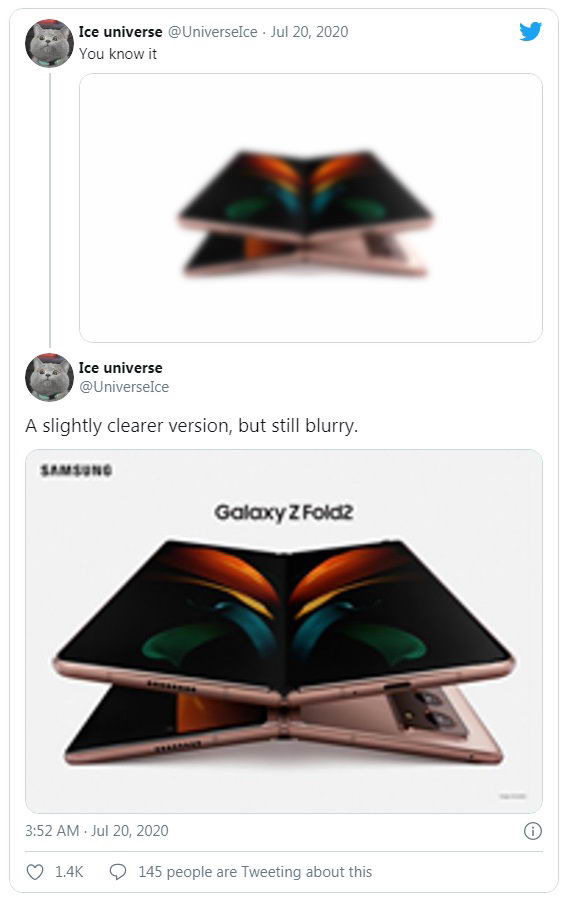Open the Galaxy Z Fold2 image
The width and height of the screenshot is (565, 901).
284,631
